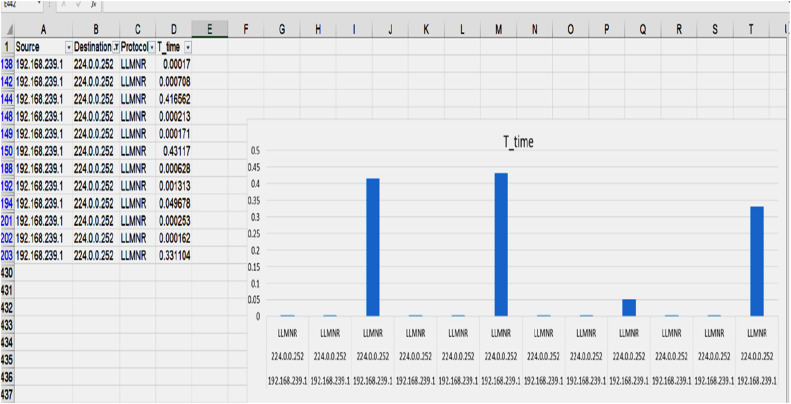Click cell with value 0.001313
Screen dimensions: 791x404
174,186
